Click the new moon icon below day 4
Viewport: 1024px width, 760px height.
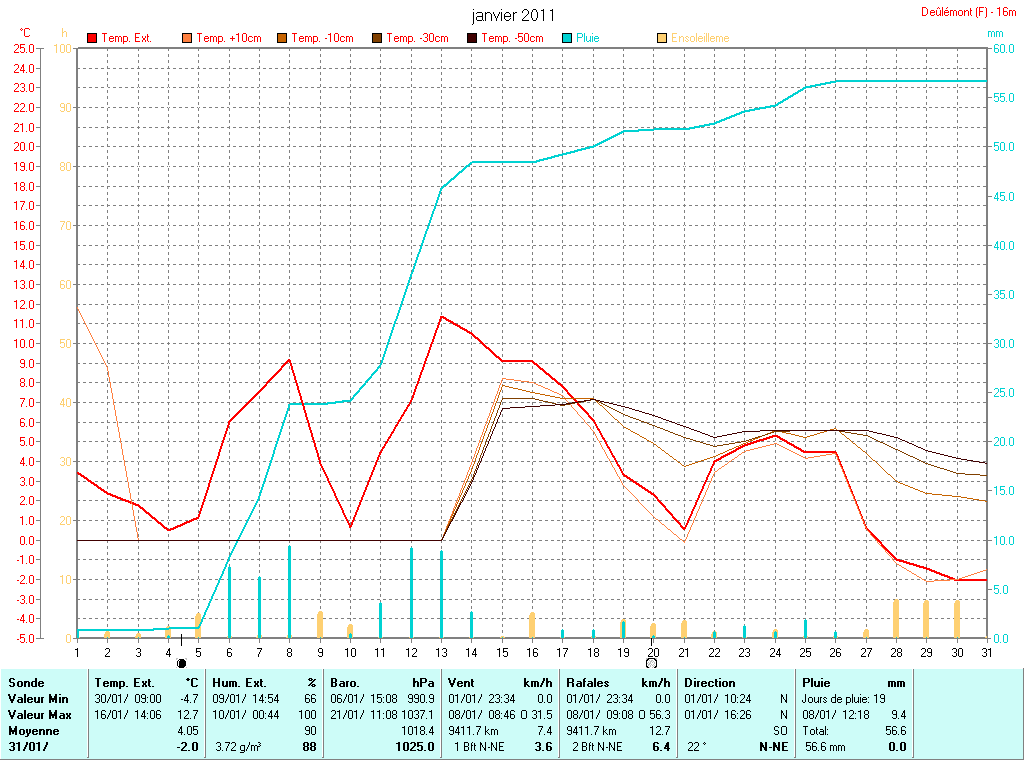click(x=181, y=663)
